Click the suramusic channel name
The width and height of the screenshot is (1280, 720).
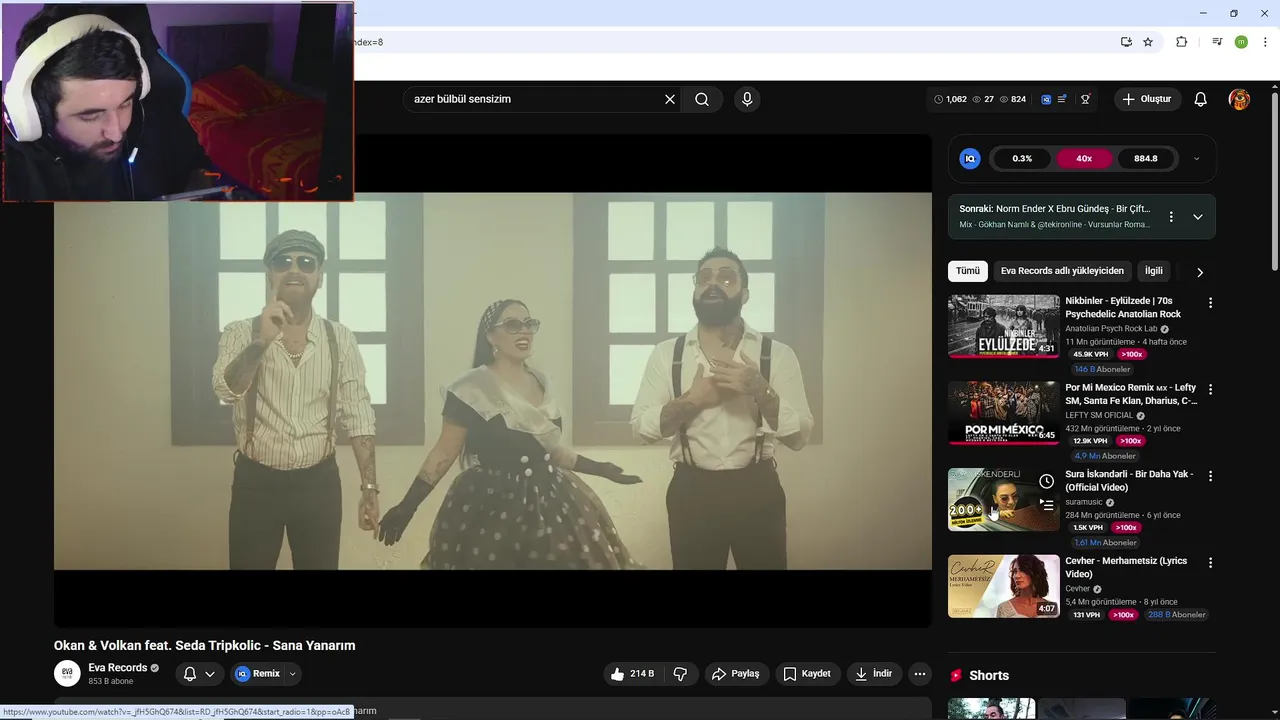[x=1083, y=502]
